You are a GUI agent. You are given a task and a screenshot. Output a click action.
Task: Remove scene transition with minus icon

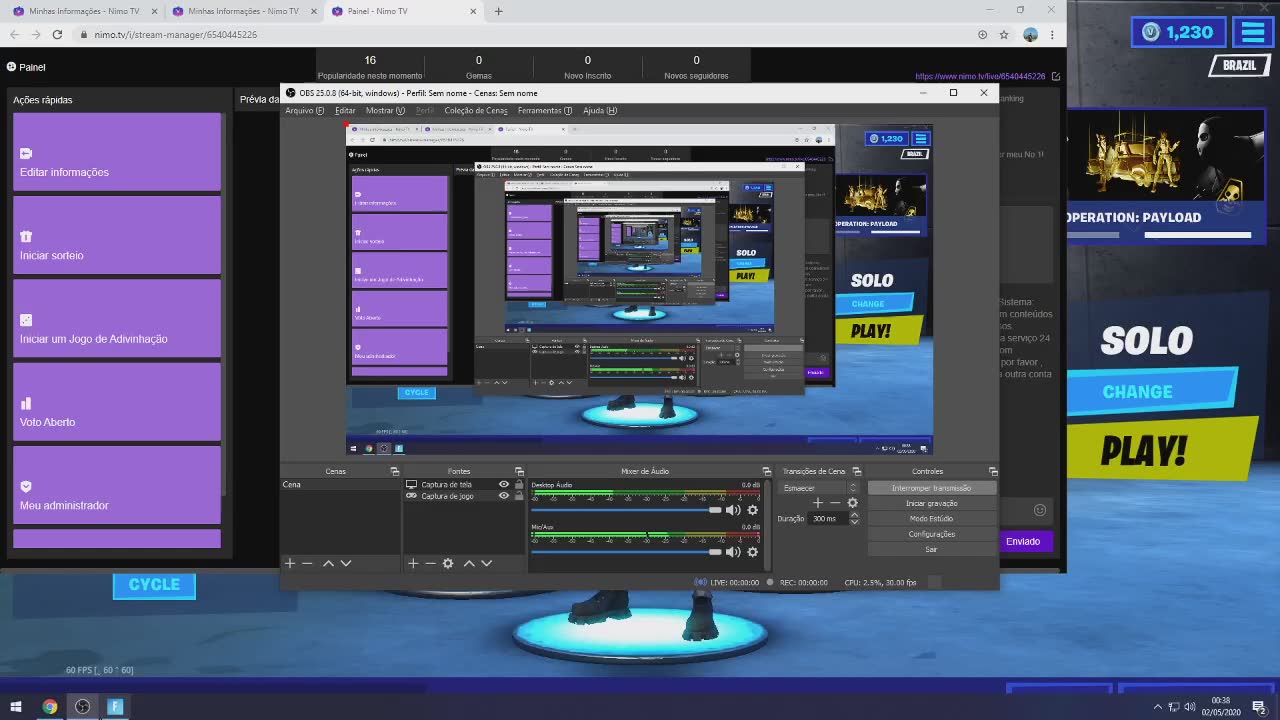[835, 503]
